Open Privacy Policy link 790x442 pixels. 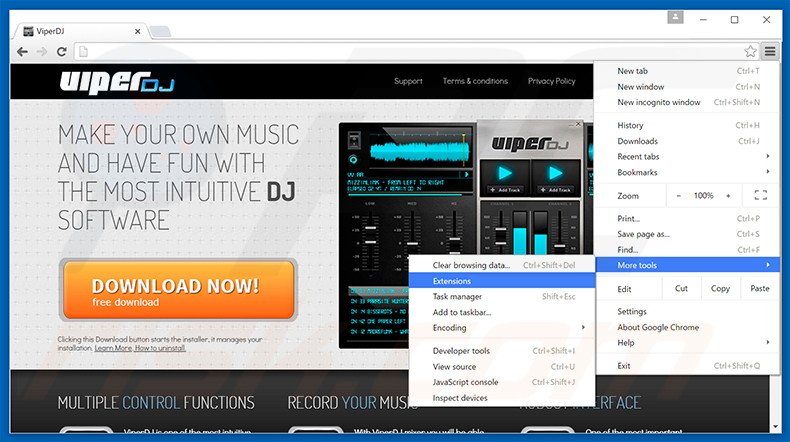coord(551,81)
